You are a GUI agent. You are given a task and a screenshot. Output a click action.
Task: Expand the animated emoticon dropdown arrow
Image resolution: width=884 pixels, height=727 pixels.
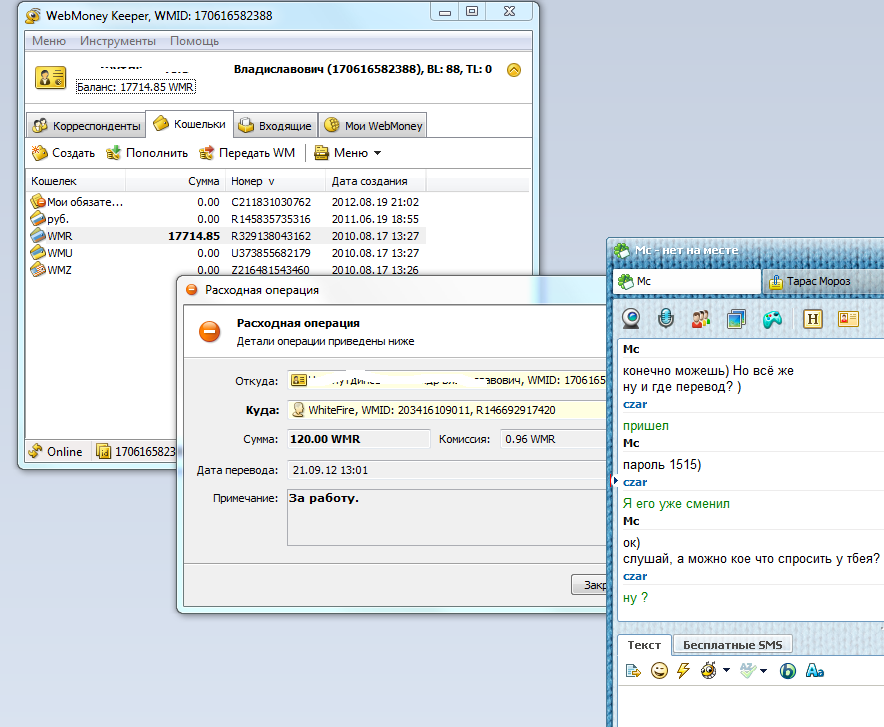726,670
